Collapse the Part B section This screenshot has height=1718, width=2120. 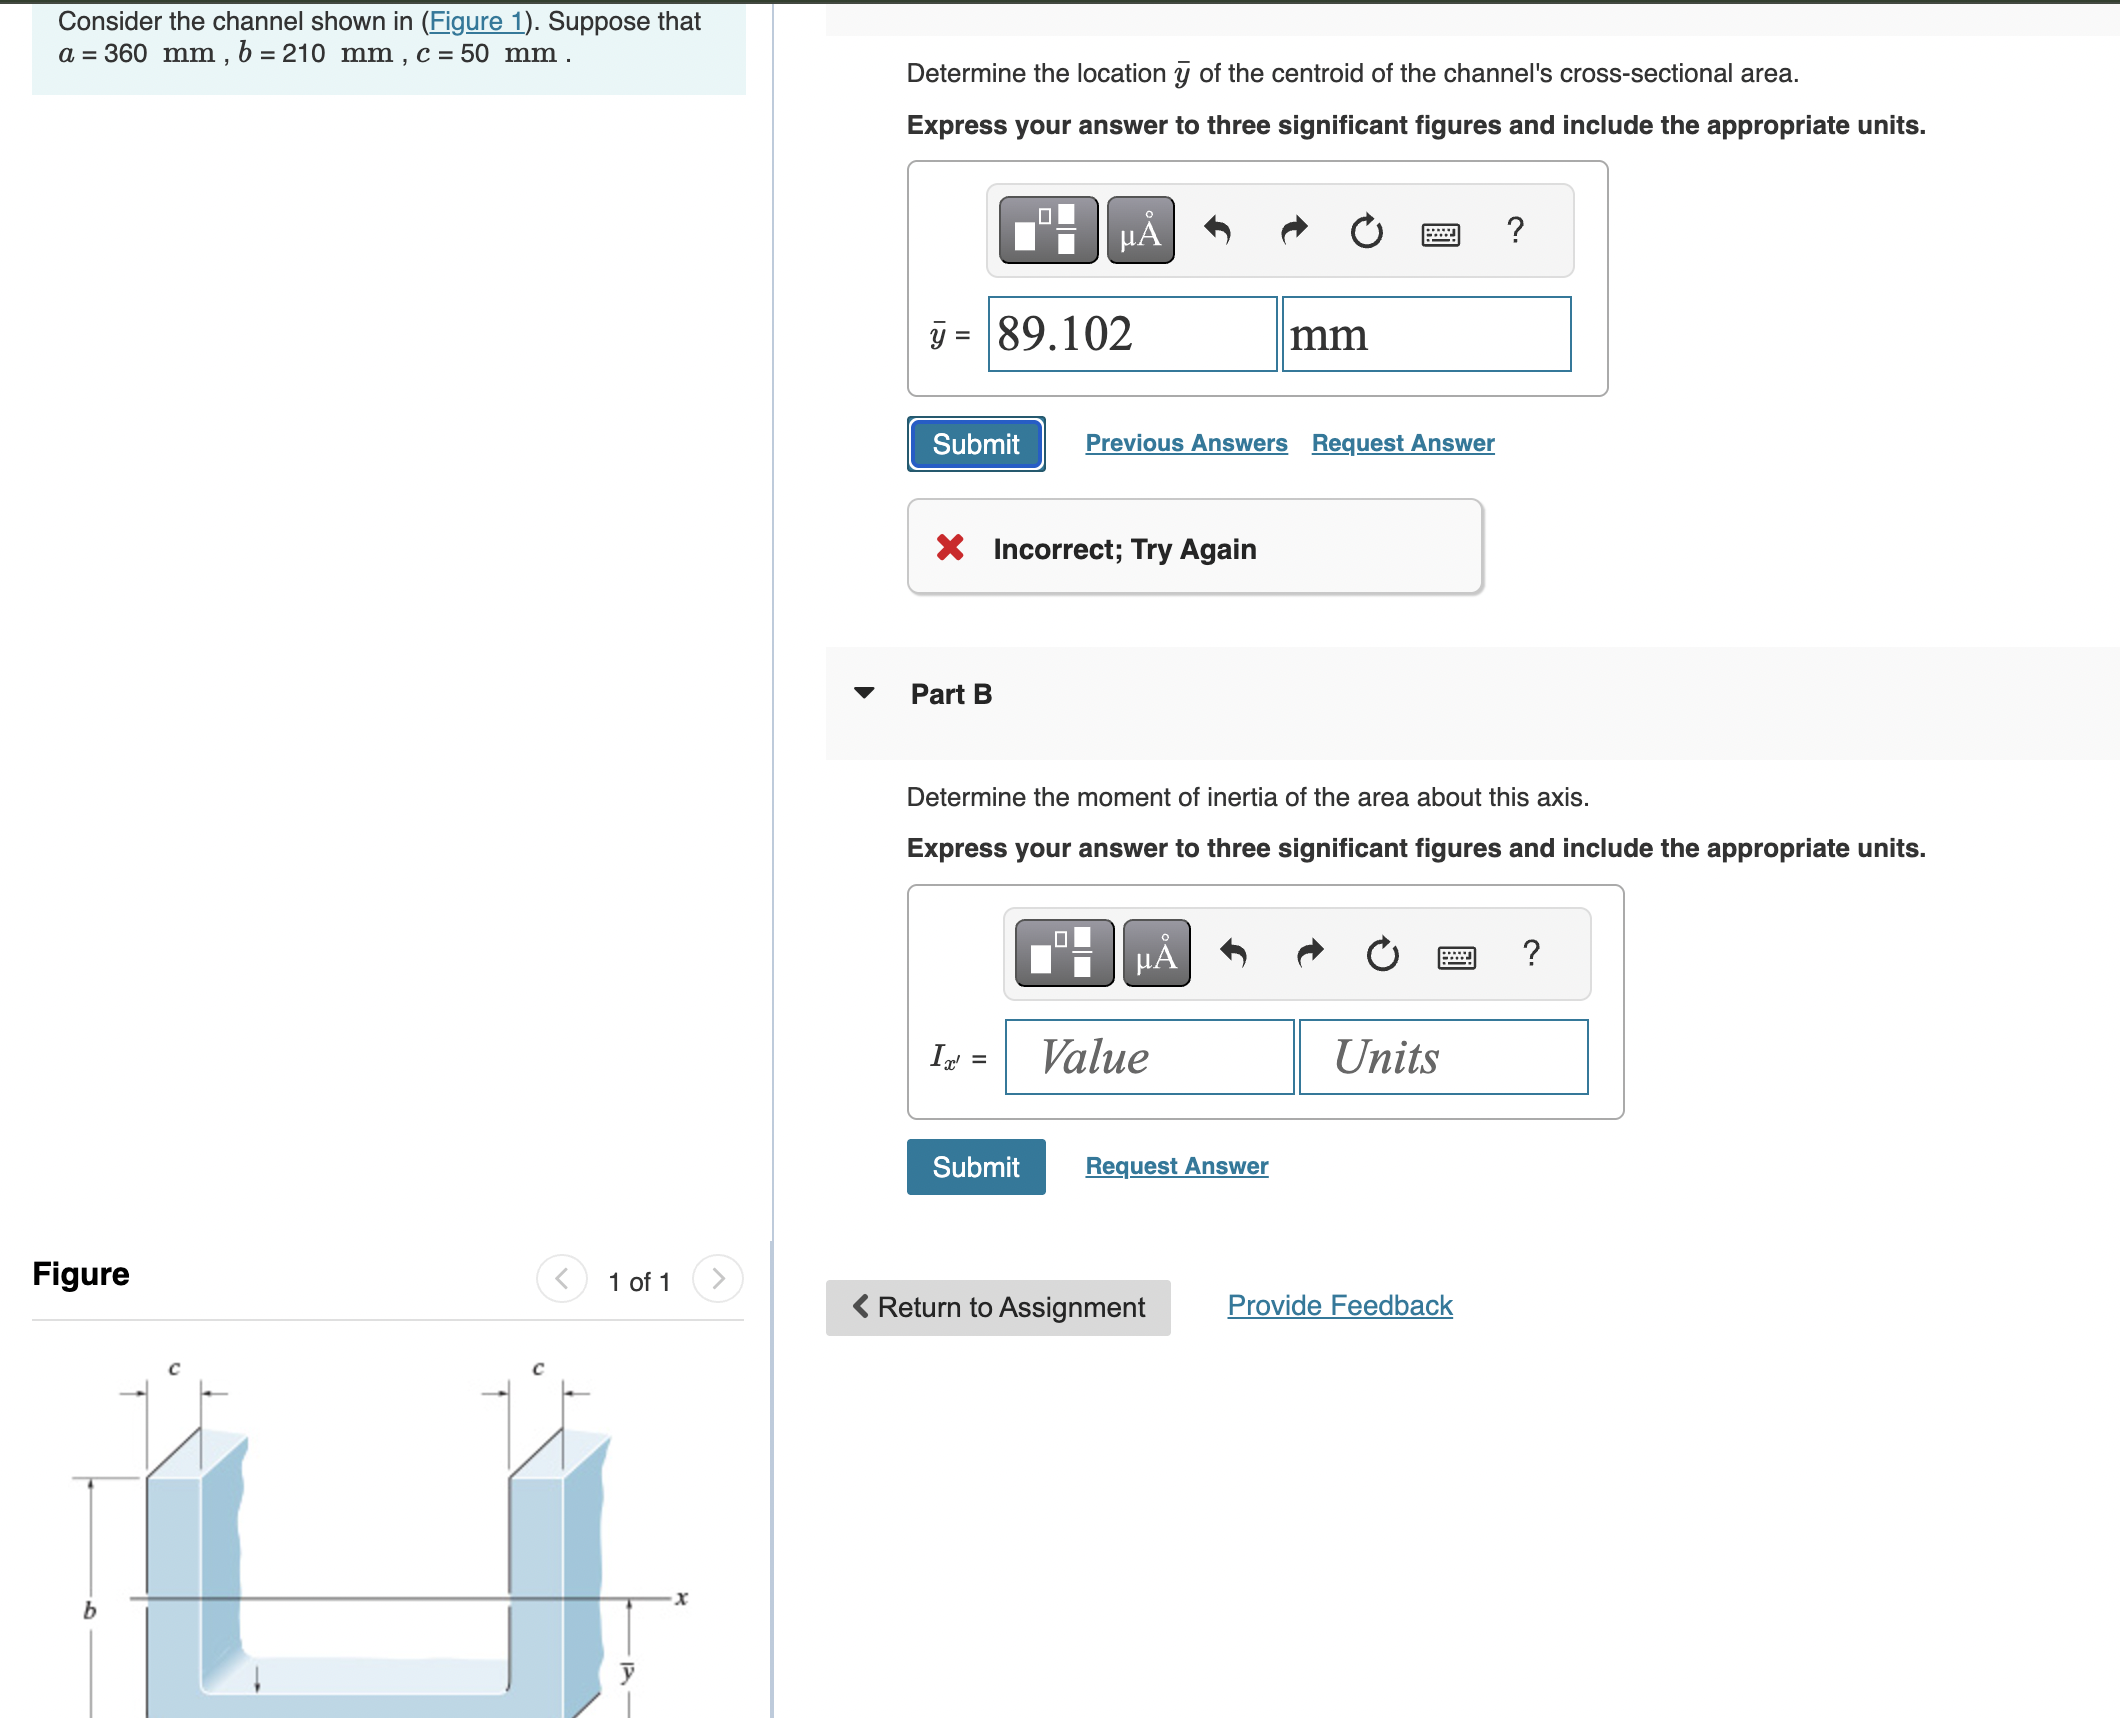[x=865, y=693]
